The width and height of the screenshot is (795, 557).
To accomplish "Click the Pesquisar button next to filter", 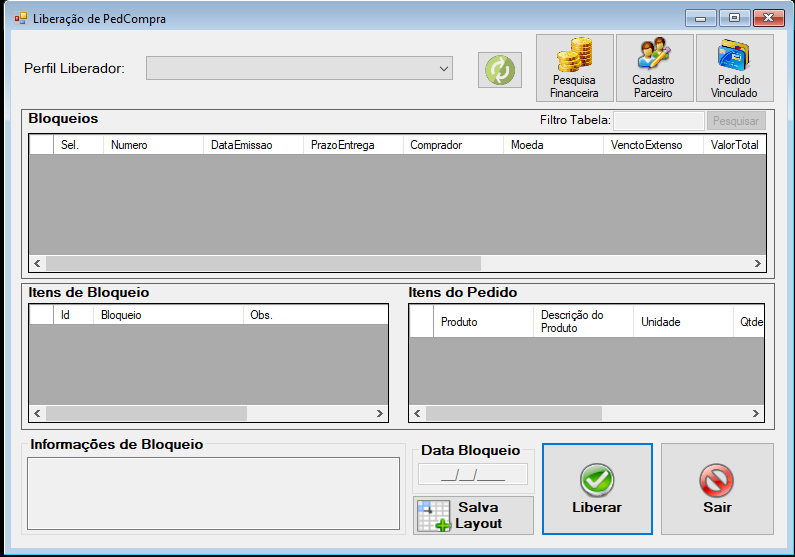I will 736,121.
